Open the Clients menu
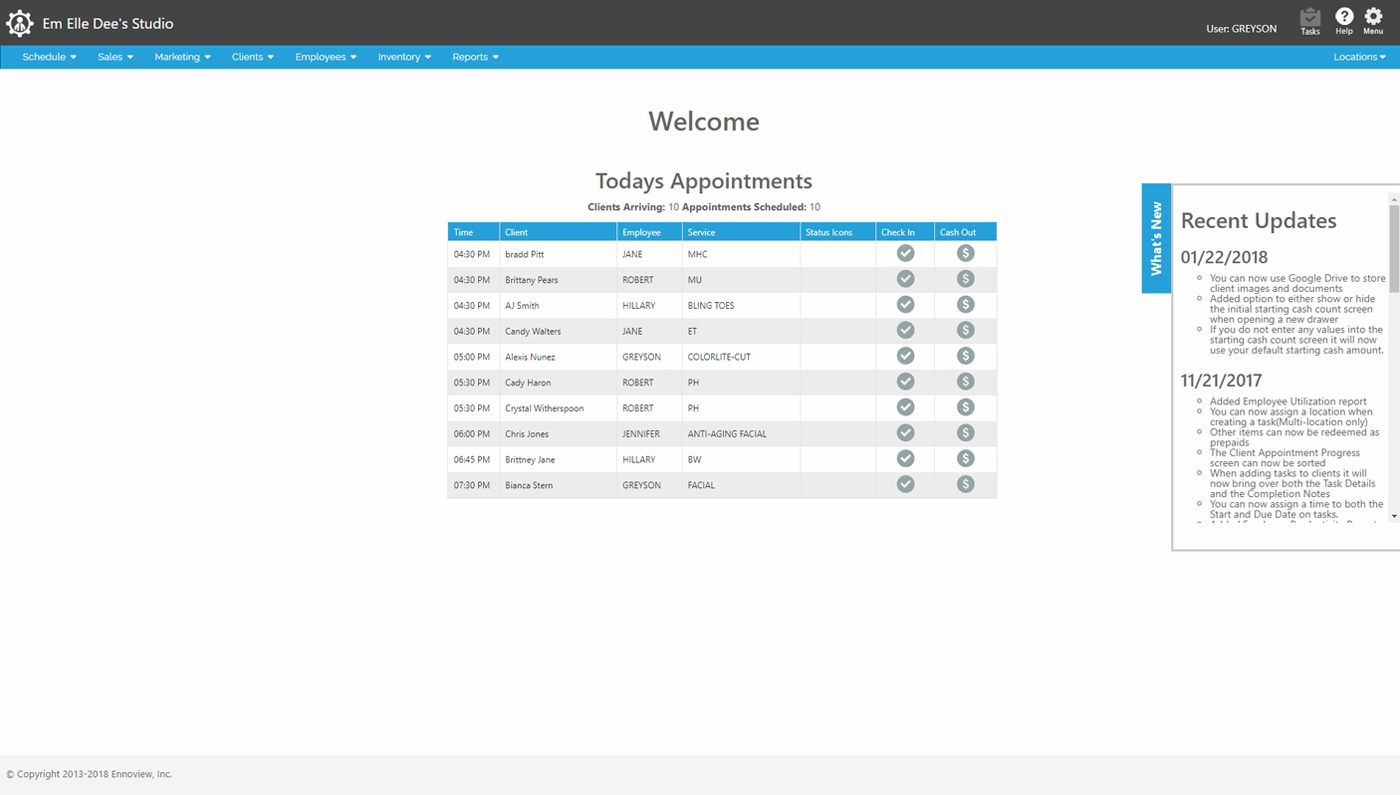Viewport: 1400px width, 795px height. (252, 57)
